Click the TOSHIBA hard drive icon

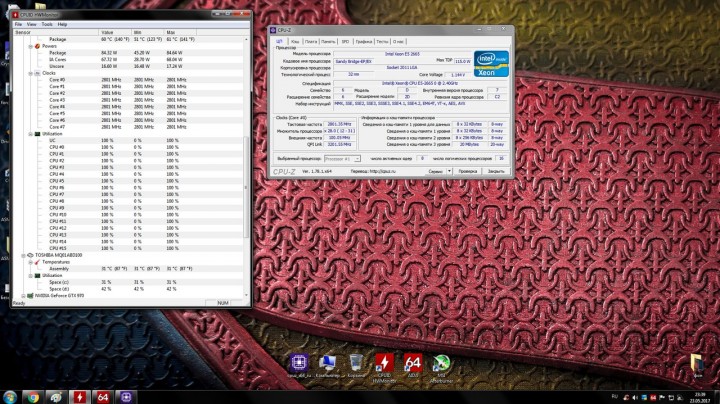(x=30, y=255)
